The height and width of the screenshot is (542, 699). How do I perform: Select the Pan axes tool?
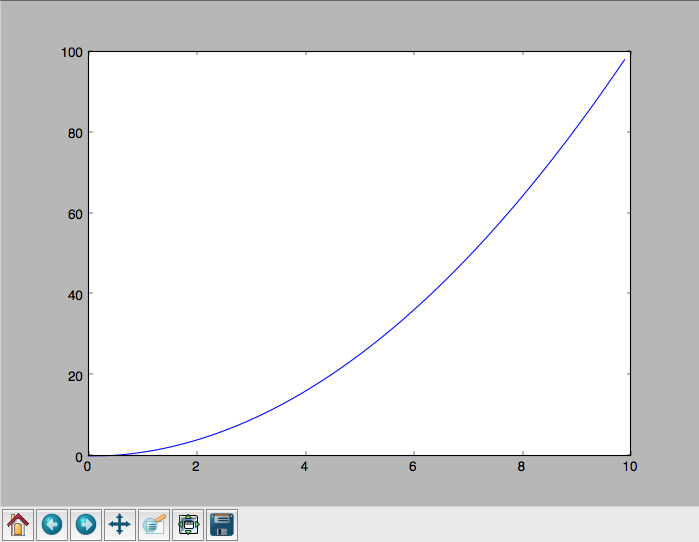click(120, 524)
